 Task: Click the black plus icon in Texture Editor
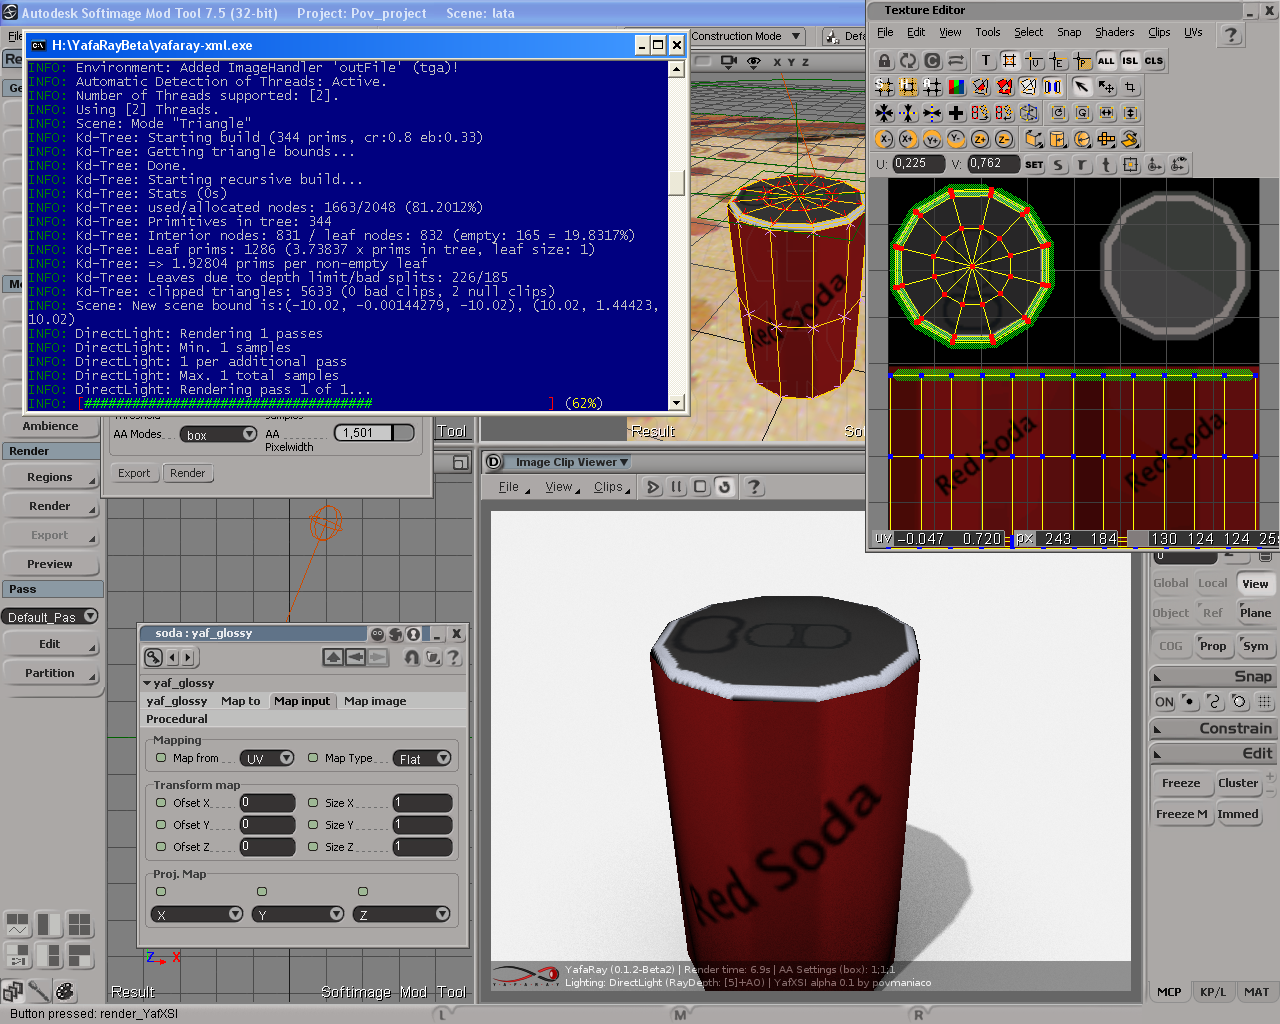[x=956, y=113]
